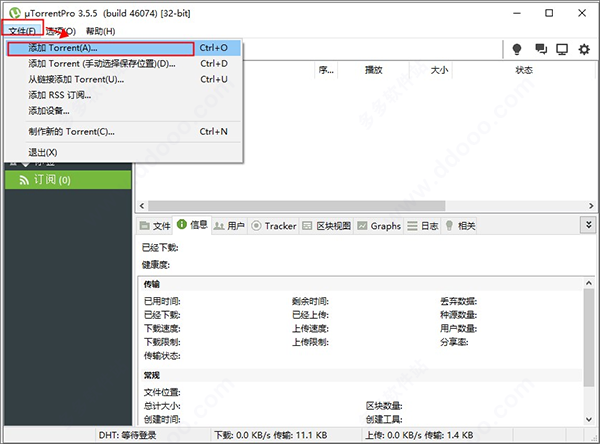Click the remote monitor toolbar icon

562,49
